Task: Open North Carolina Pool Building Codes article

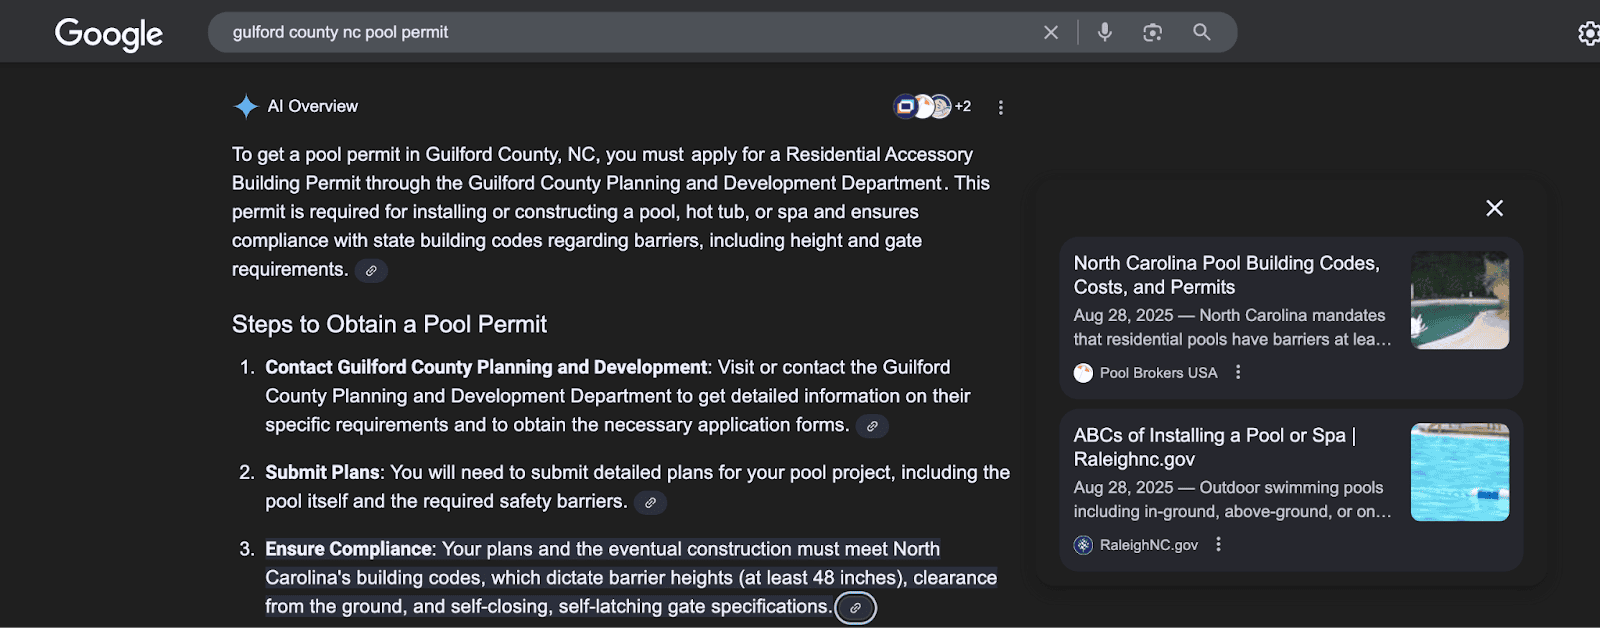Action: coord(1225,275)
